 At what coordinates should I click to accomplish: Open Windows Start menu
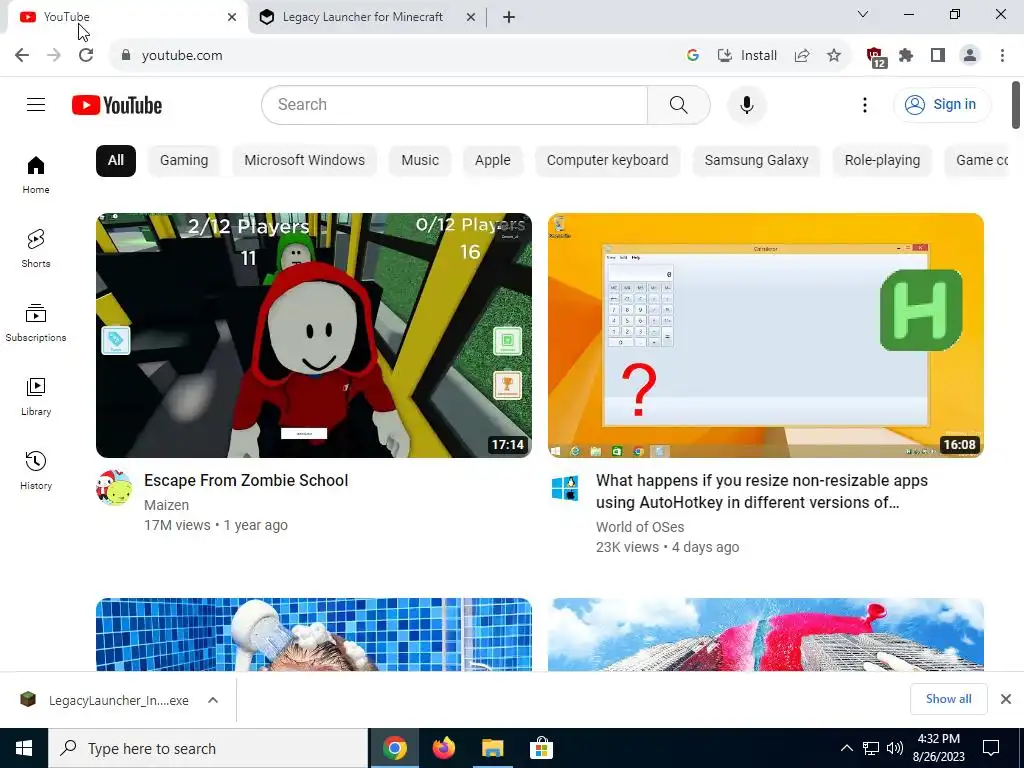pos(24,748)
